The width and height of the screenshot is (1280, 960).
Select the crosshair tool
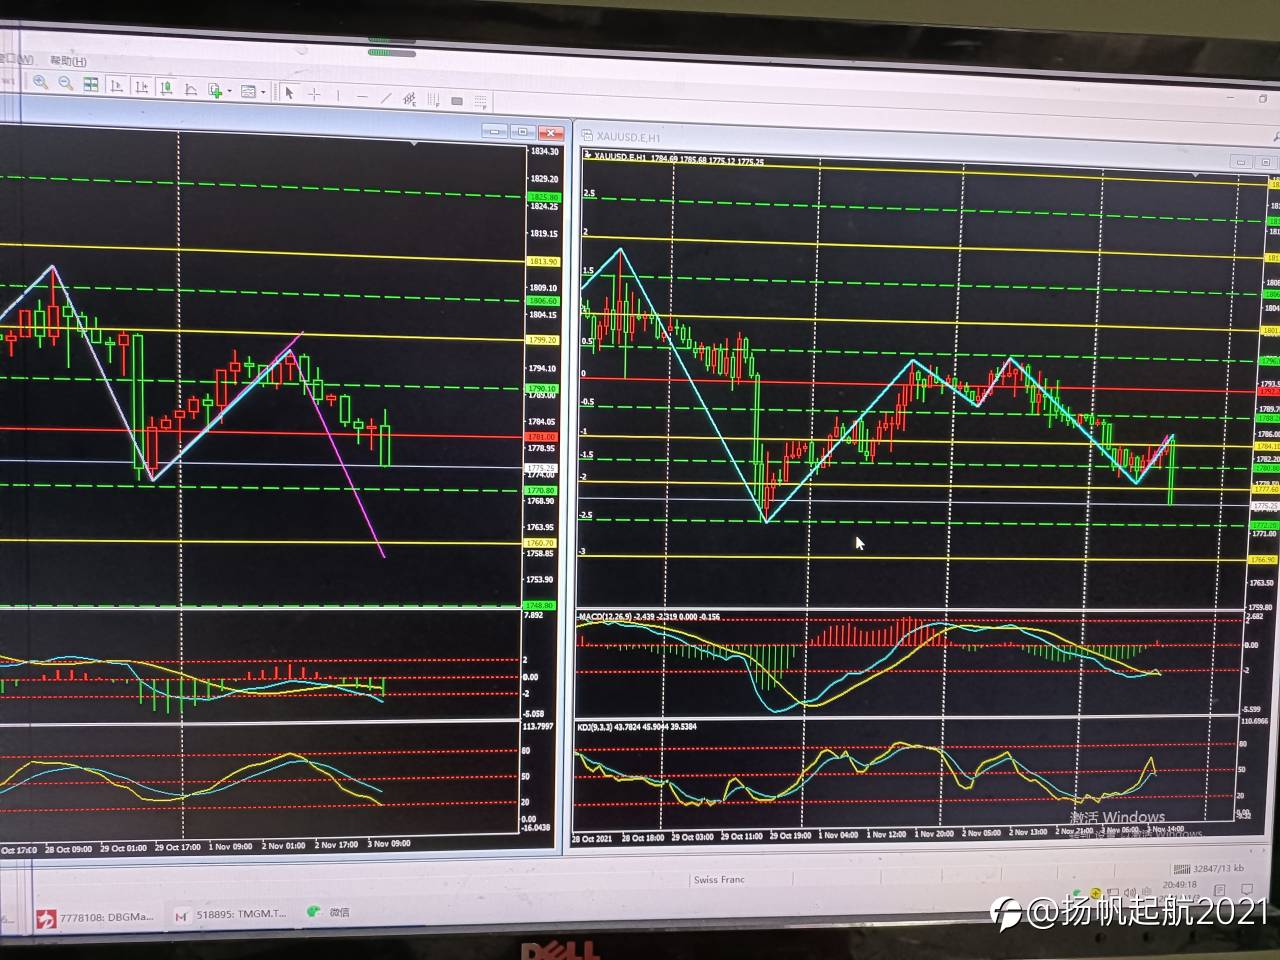pyautogui.click(x=314, y=94)
